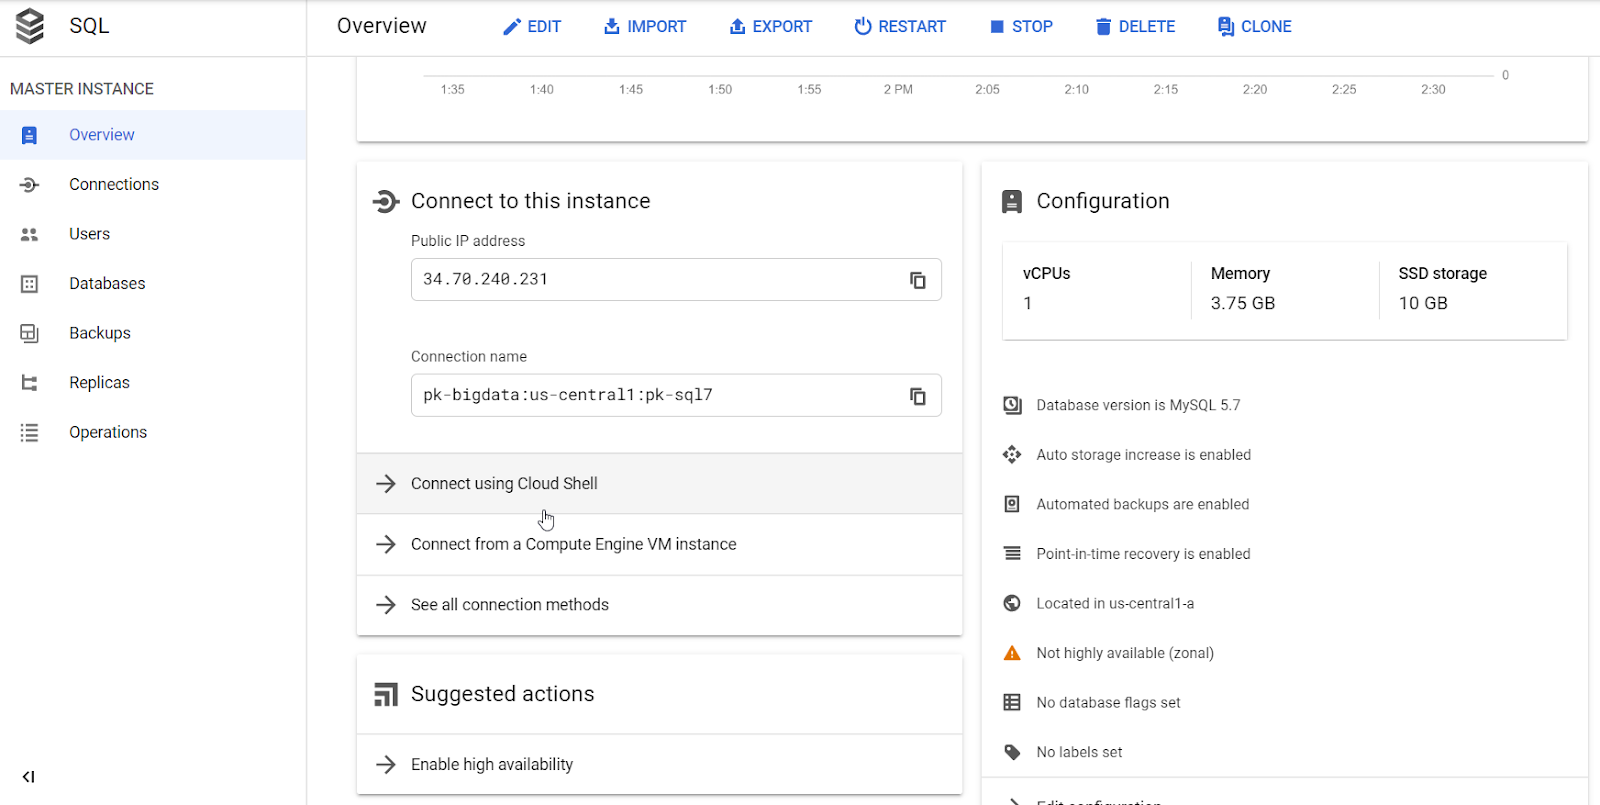
Task: Click the IMPORT button
Action: pyautogui.click(x=645, y=27)
